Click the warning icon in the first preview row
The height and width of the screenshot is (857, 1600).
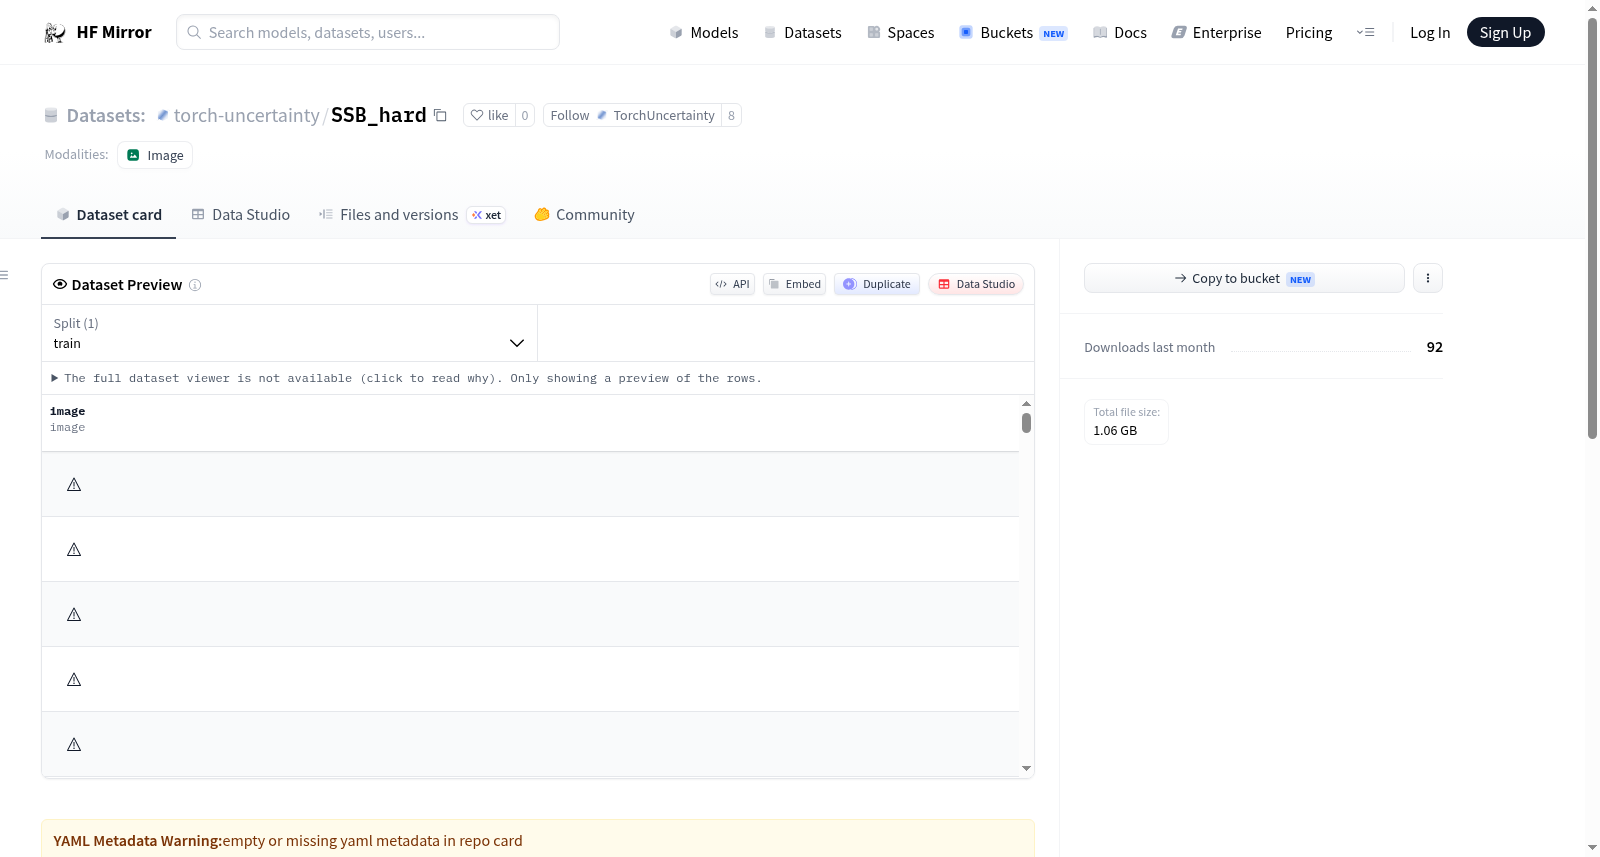74,485
